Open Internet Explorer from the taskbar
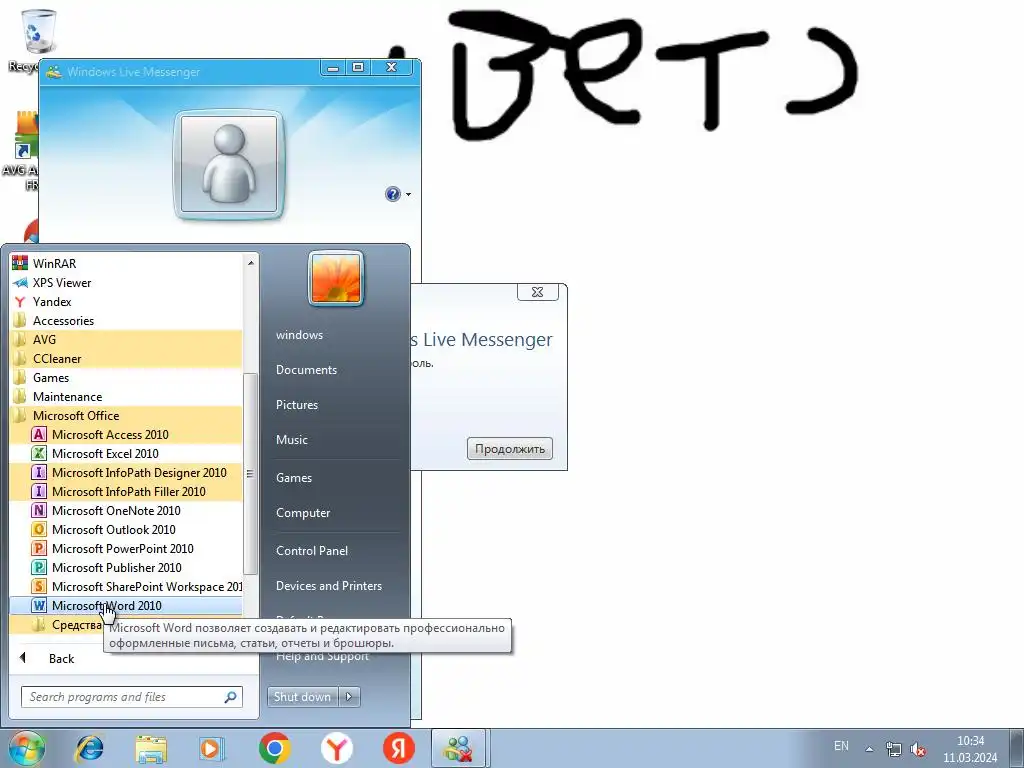The width and height of the screenshot is (1024, 768). click(89, 748)
